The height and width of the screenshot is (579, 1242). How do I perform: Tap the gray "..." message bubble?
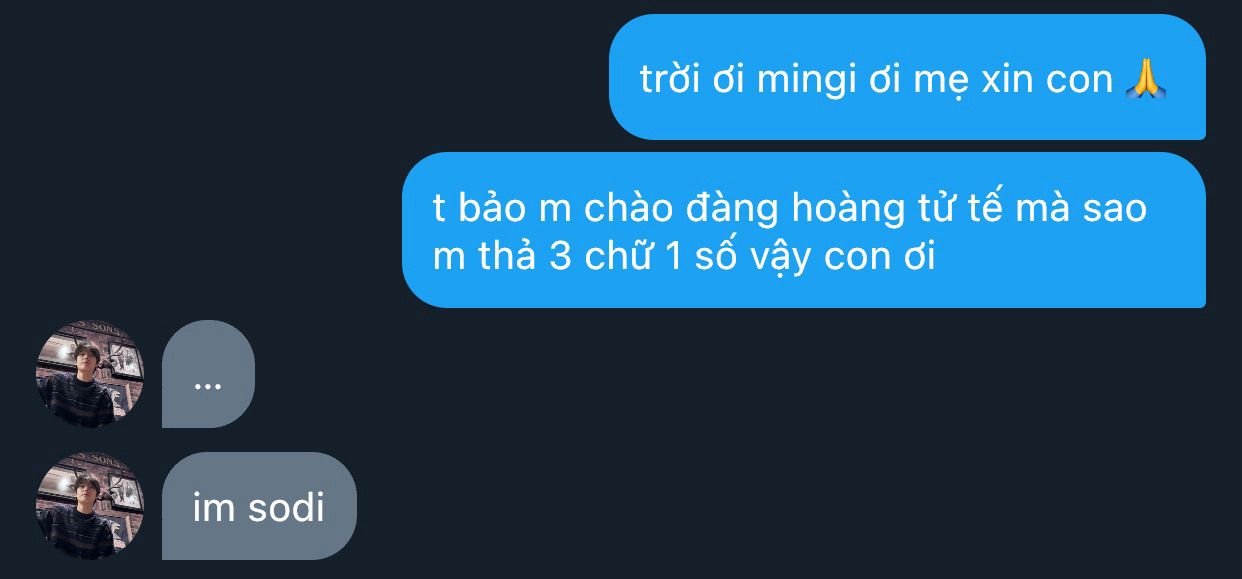click(x=208, y=374)
